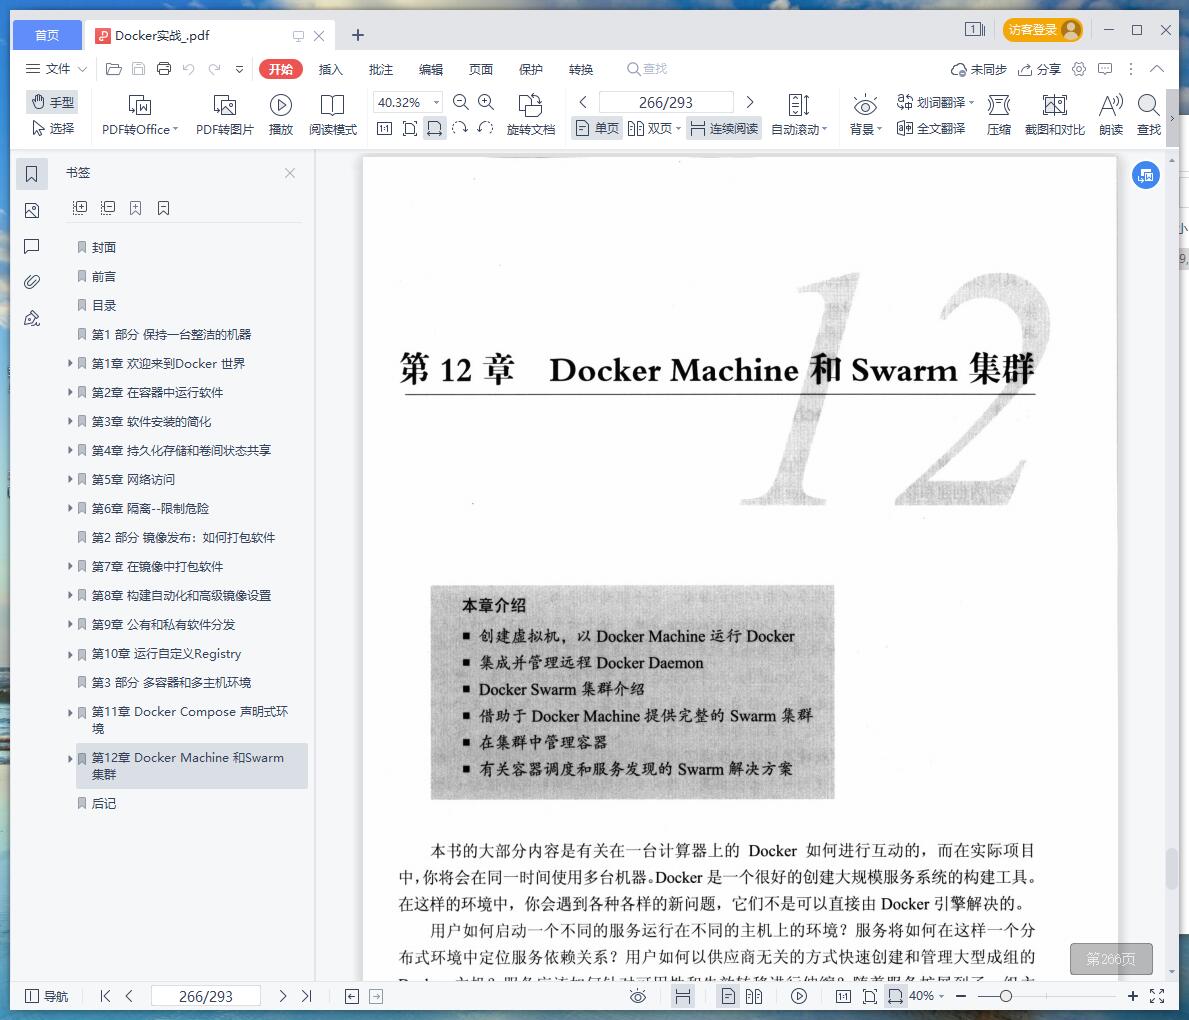Open zoom percentage 40.32% dropdown
The image size is (1189, 1020).
tap(436, 102)
